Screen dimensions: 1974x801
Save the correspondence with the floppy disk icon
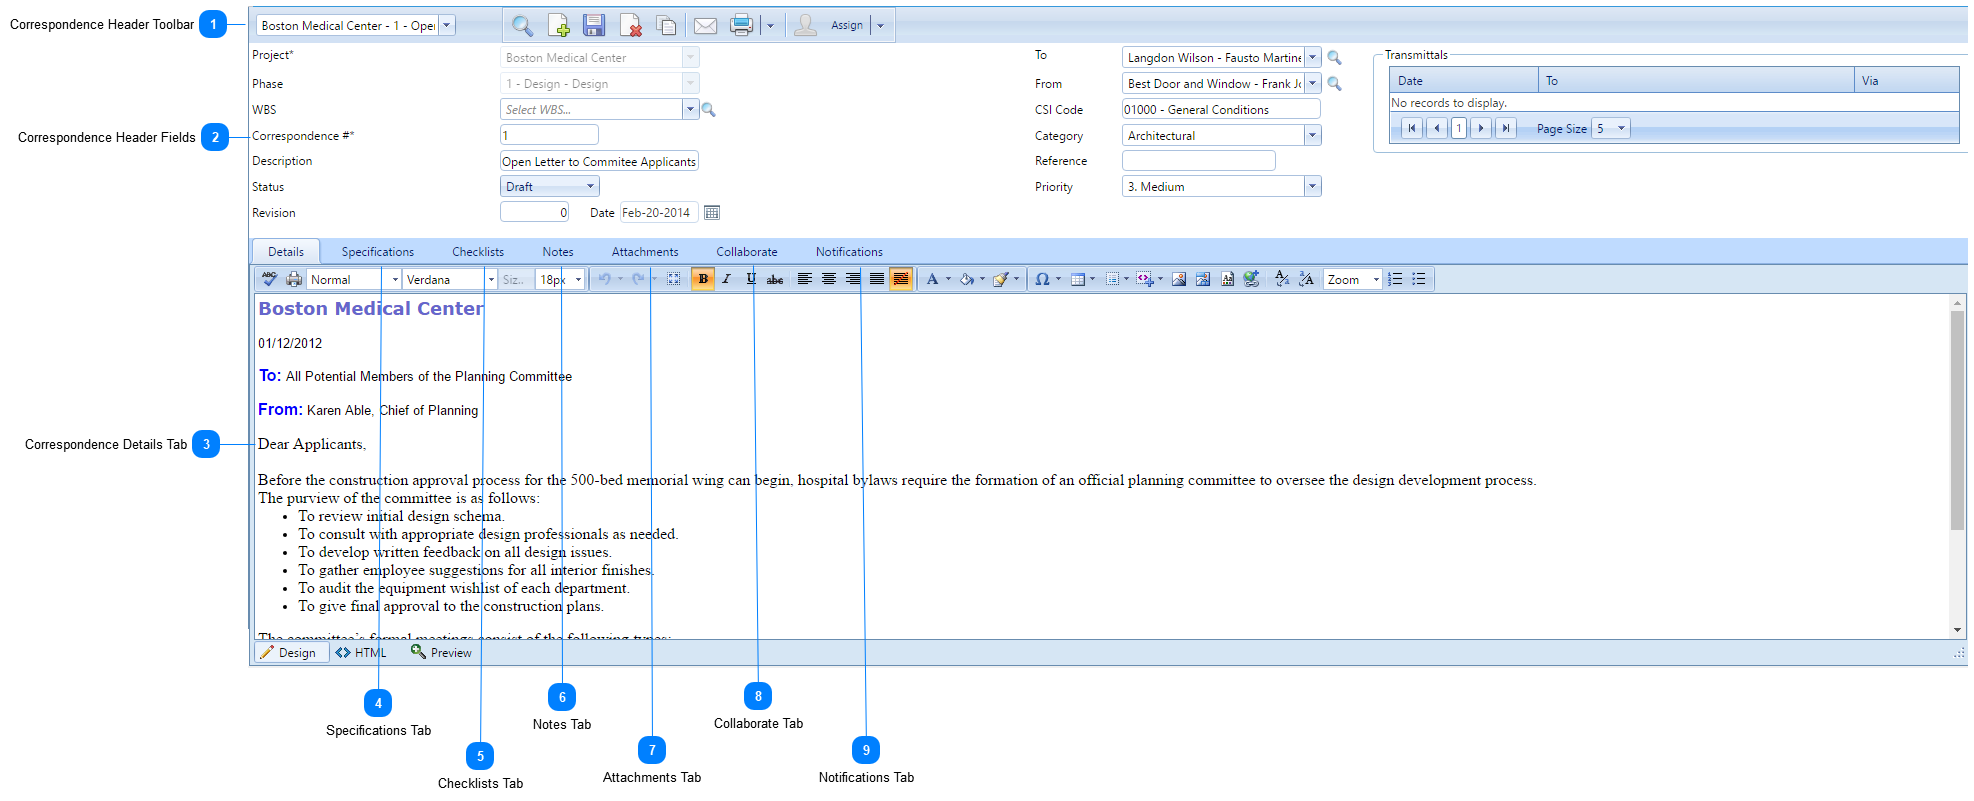[x=594, y=26]
